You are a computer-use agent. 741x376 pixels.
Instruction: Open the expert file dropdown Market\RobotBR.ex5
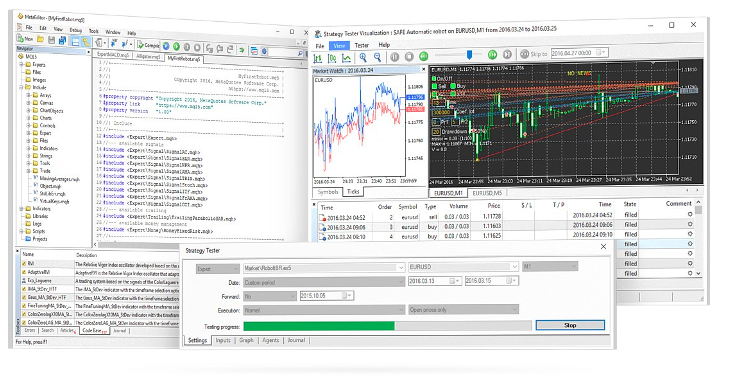pos(401,268)
